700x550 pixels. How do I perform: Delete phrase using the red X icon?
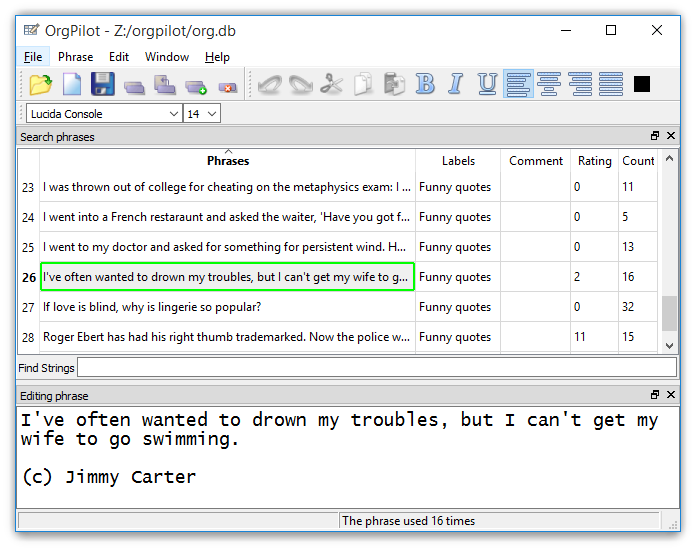[227, 88]
